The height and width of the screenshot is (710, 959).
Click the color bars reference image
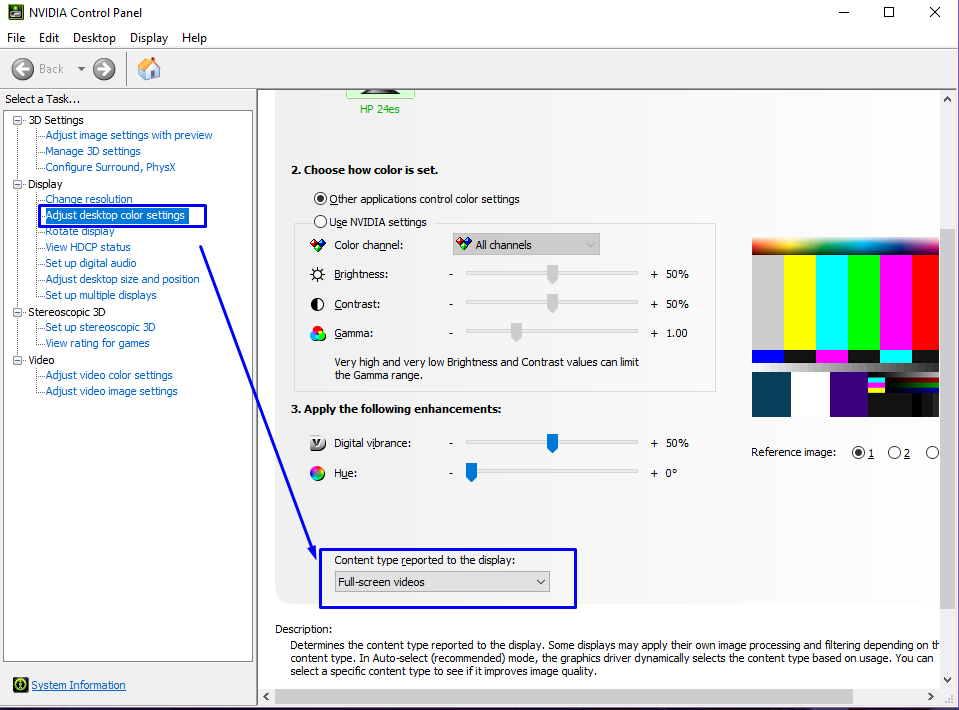tap(845, 328)
